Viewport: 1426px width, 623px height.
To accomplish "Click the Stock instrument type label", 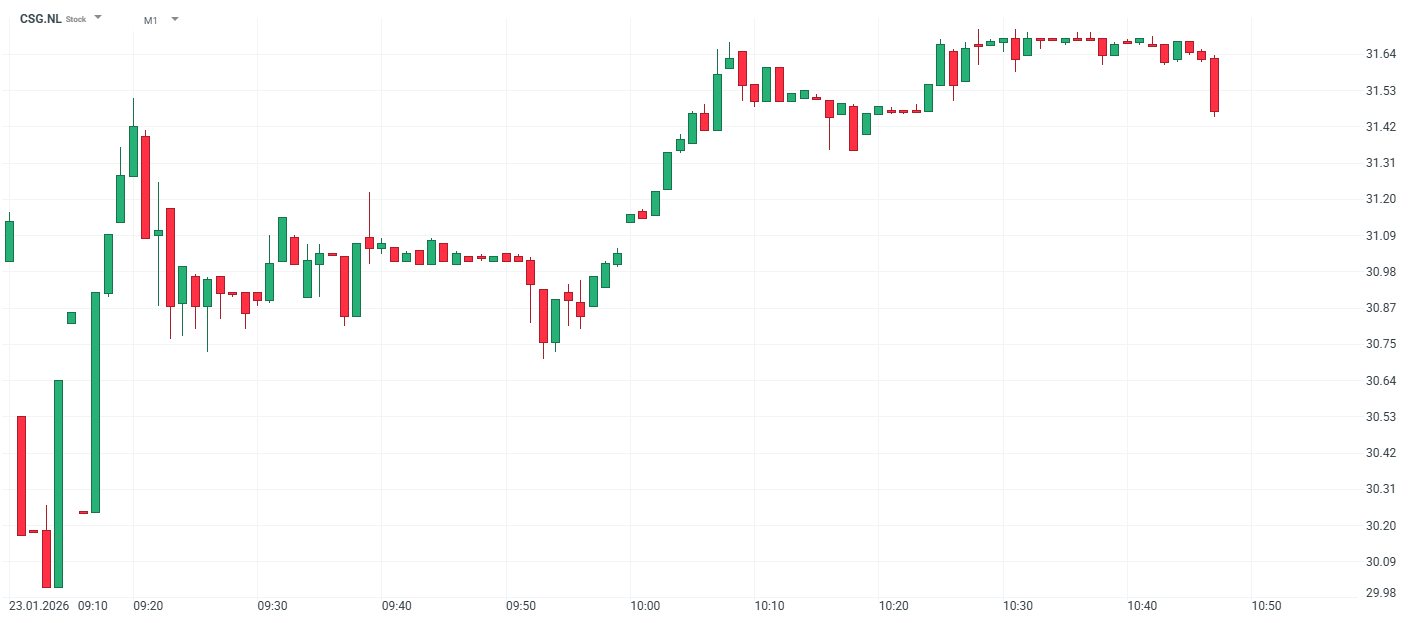I will [76, 20].
